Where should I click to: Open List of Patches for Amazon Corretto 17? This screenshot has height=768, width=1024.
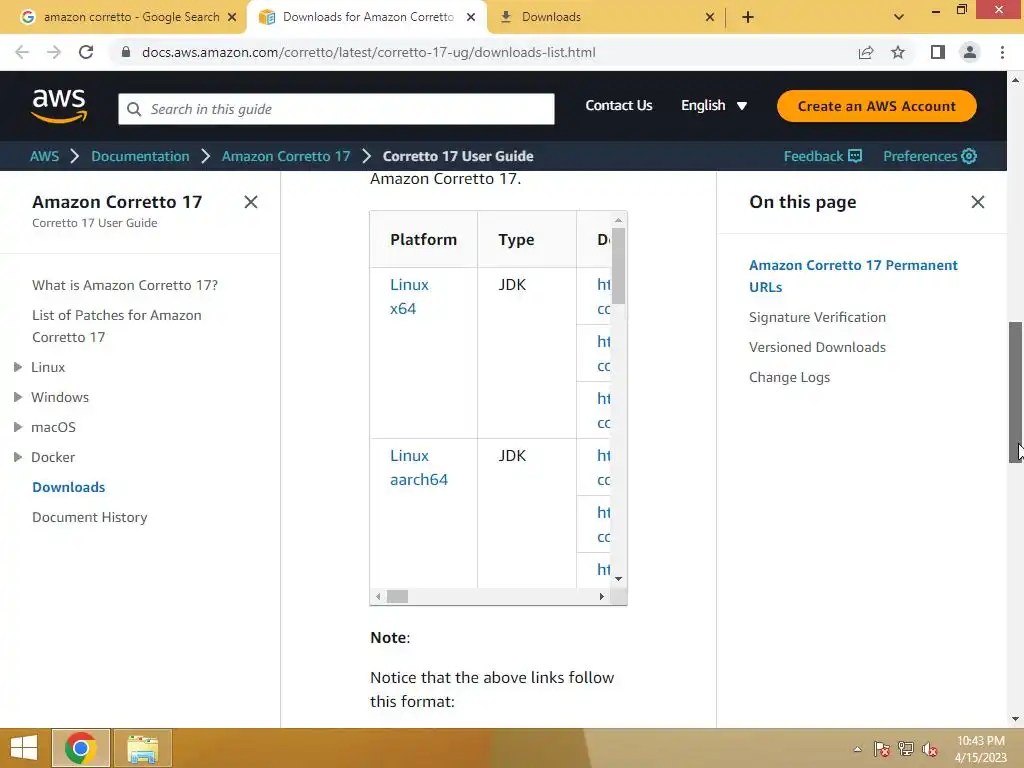click(x=117, y=326)
